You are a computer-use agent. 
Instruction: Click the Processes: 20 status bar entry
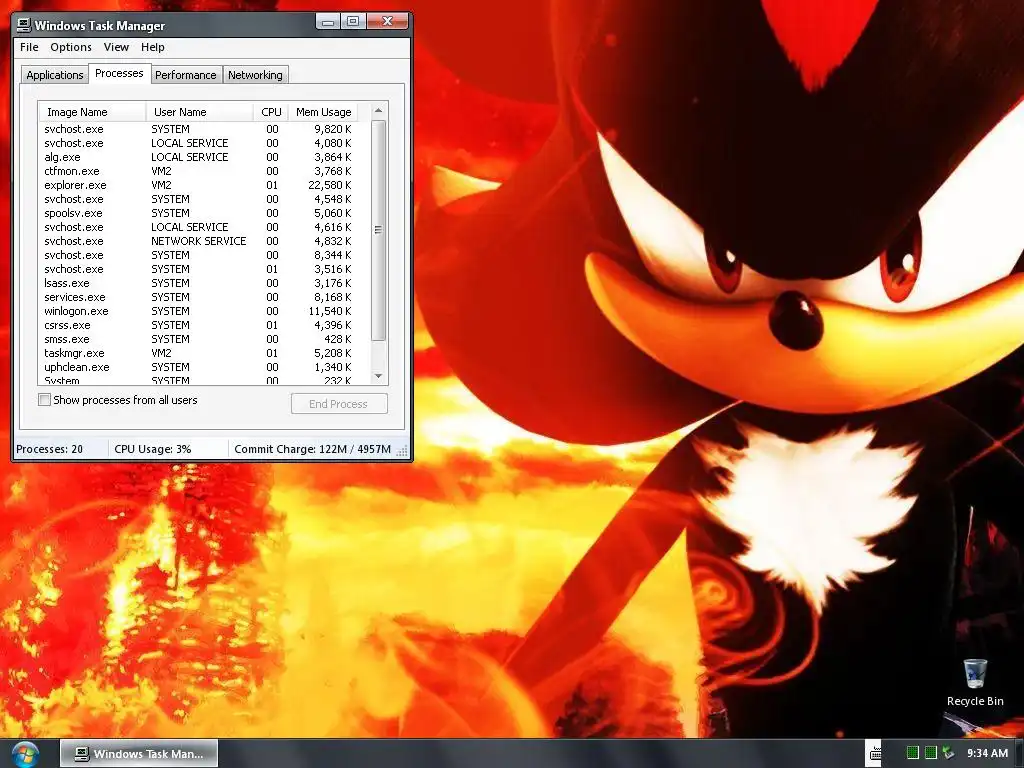pos(50,449)
